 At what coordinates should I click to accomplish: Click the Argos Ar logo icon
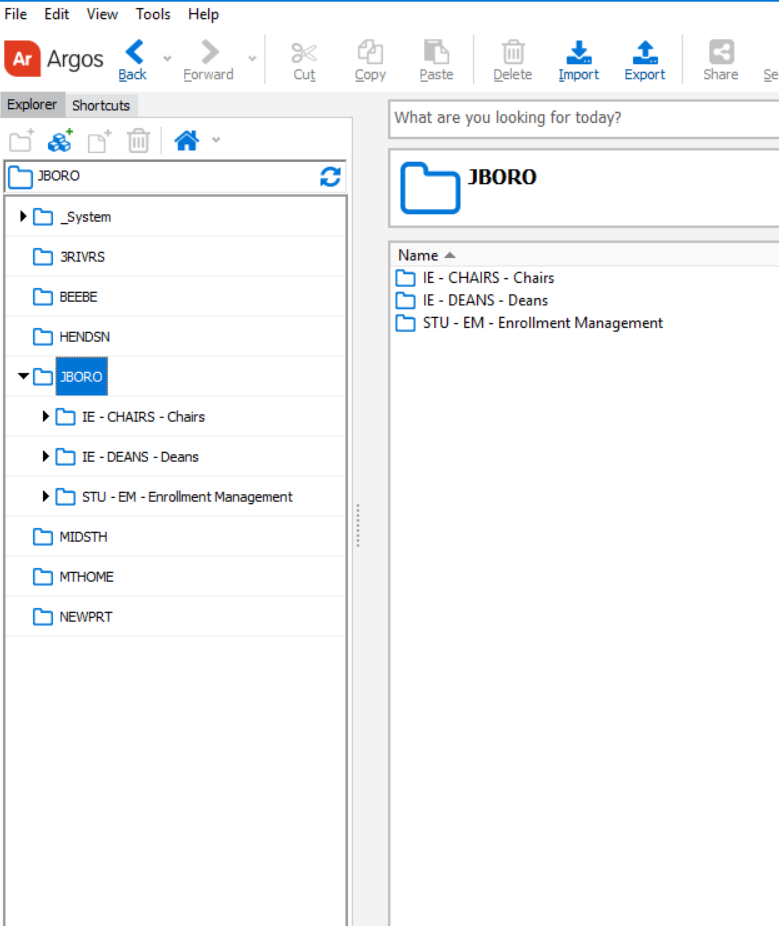(x=22, y=58)
